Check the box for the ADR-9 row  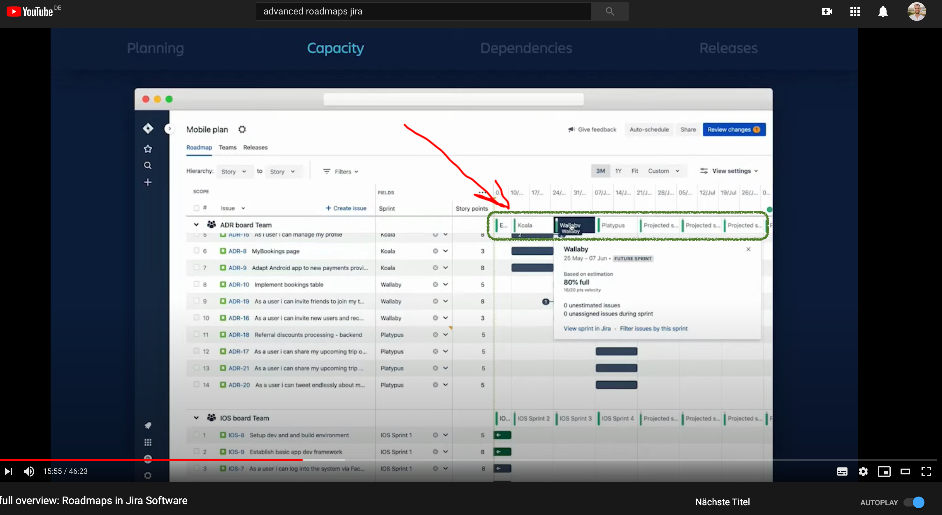(196, 268)
